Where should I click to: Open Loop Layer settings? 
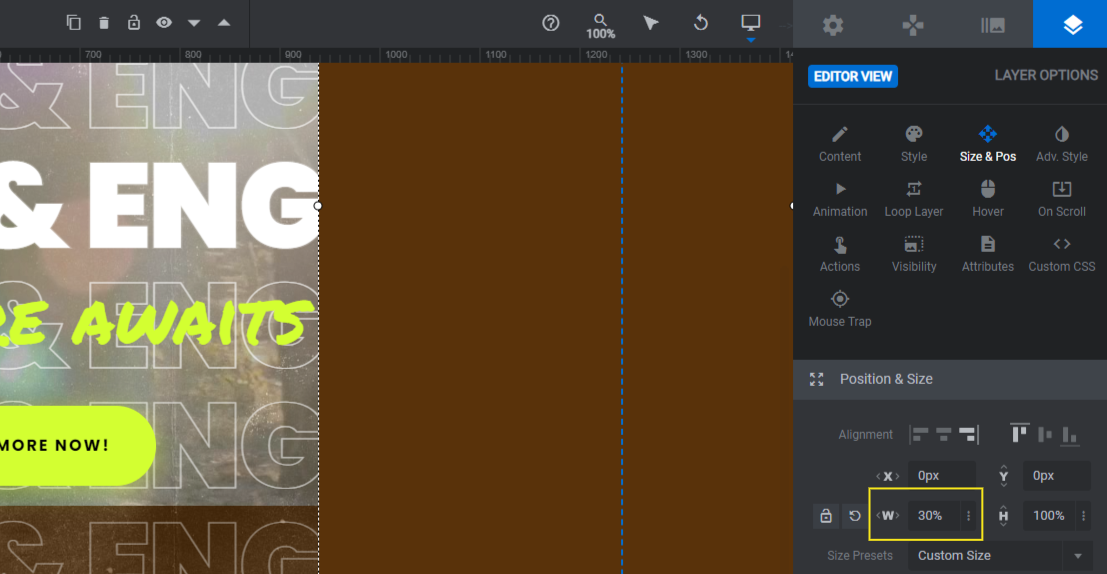point(914,198)
